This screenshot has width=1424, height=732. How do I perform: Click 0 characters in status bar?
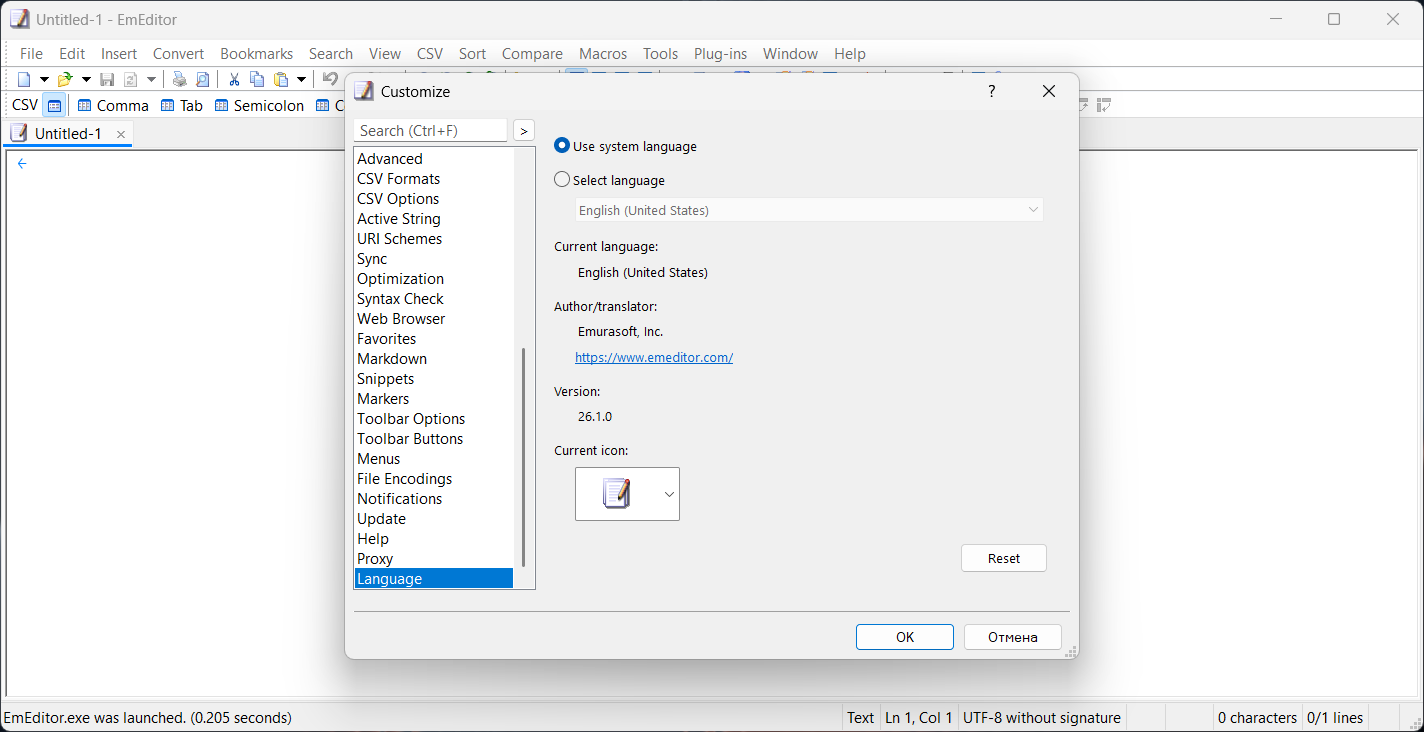coord(1257,718)
